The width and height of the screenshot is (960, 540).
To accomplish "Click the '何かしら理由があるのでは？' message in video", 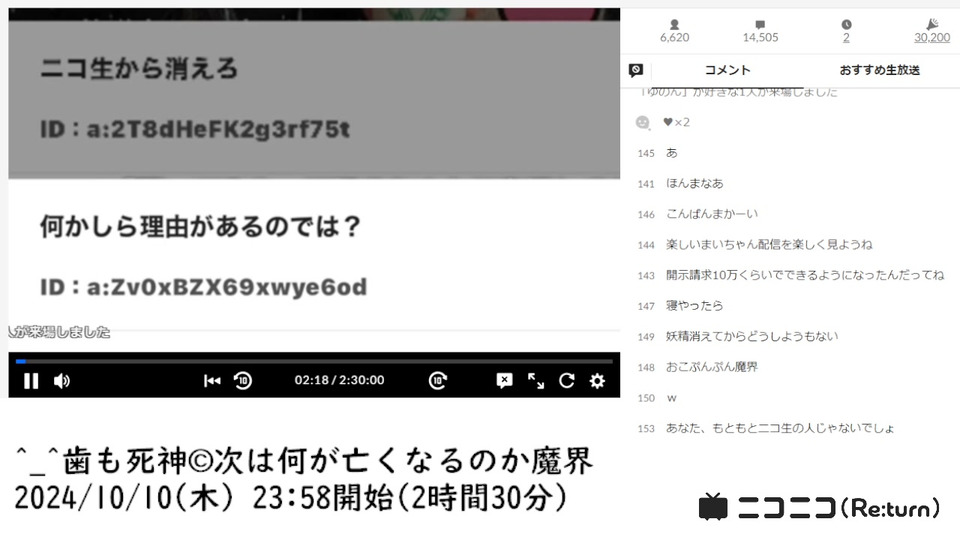I will click(x=201, y=226).
